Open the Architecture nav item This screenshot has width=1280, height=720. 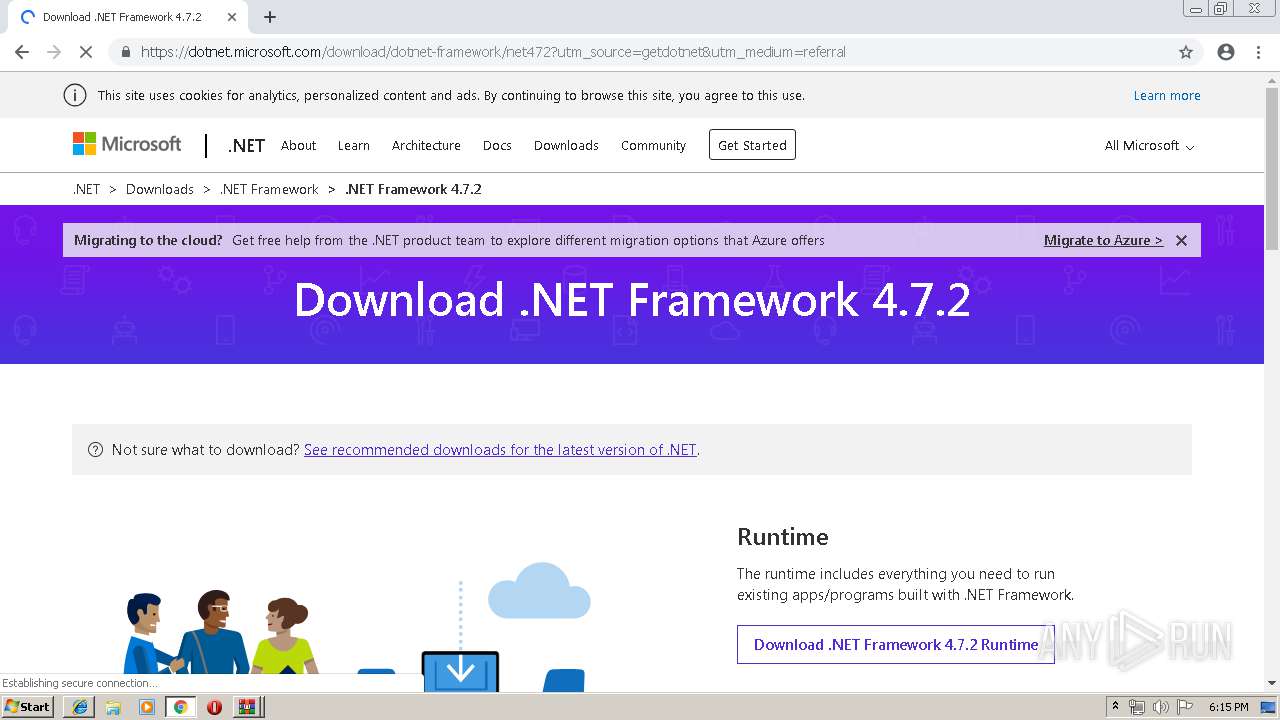coord(426,146)
